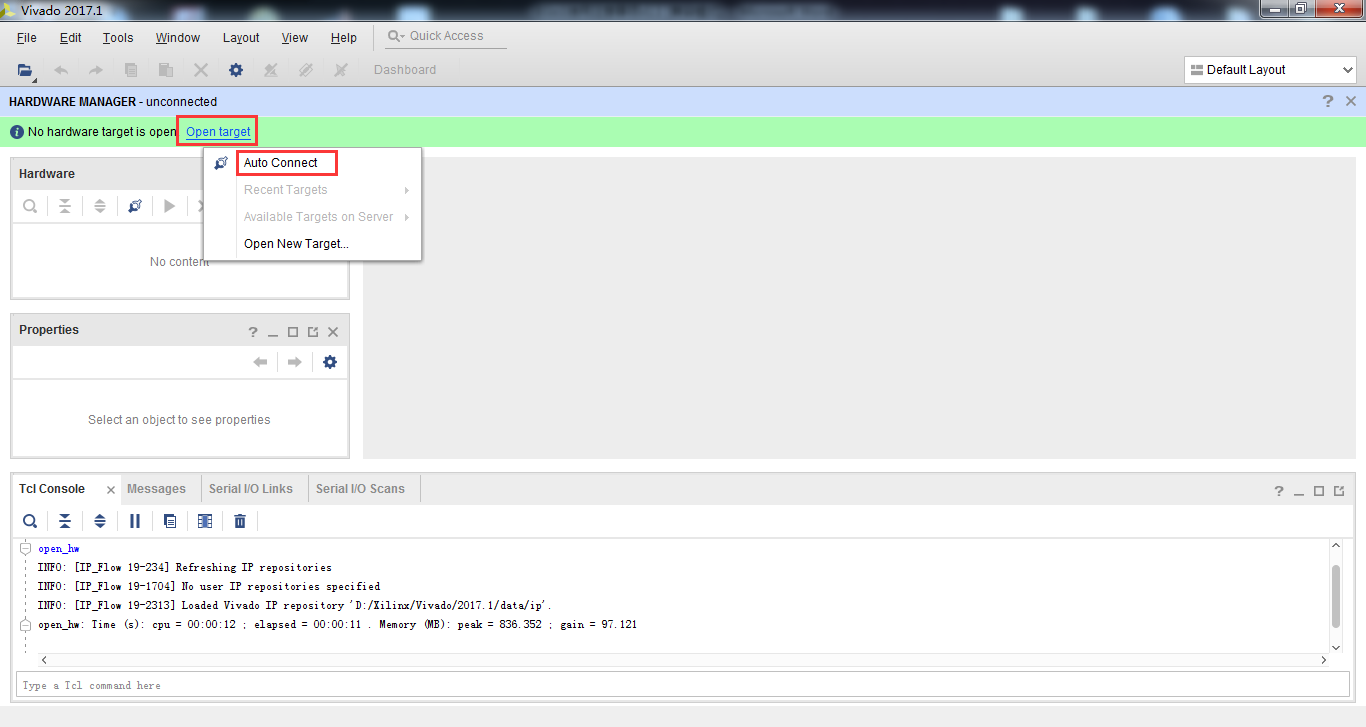Expand all output in Tcl Console

[100, 521]
